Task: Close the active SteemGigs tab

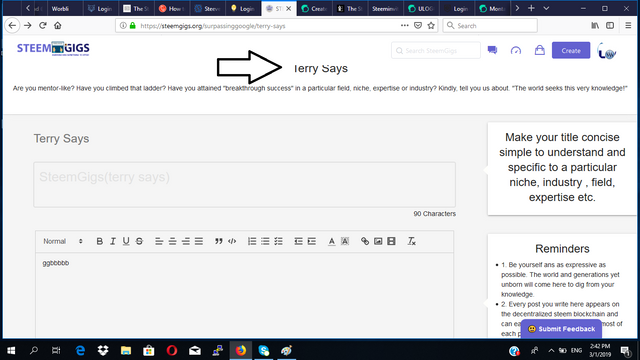Action: tap(288, 9)
